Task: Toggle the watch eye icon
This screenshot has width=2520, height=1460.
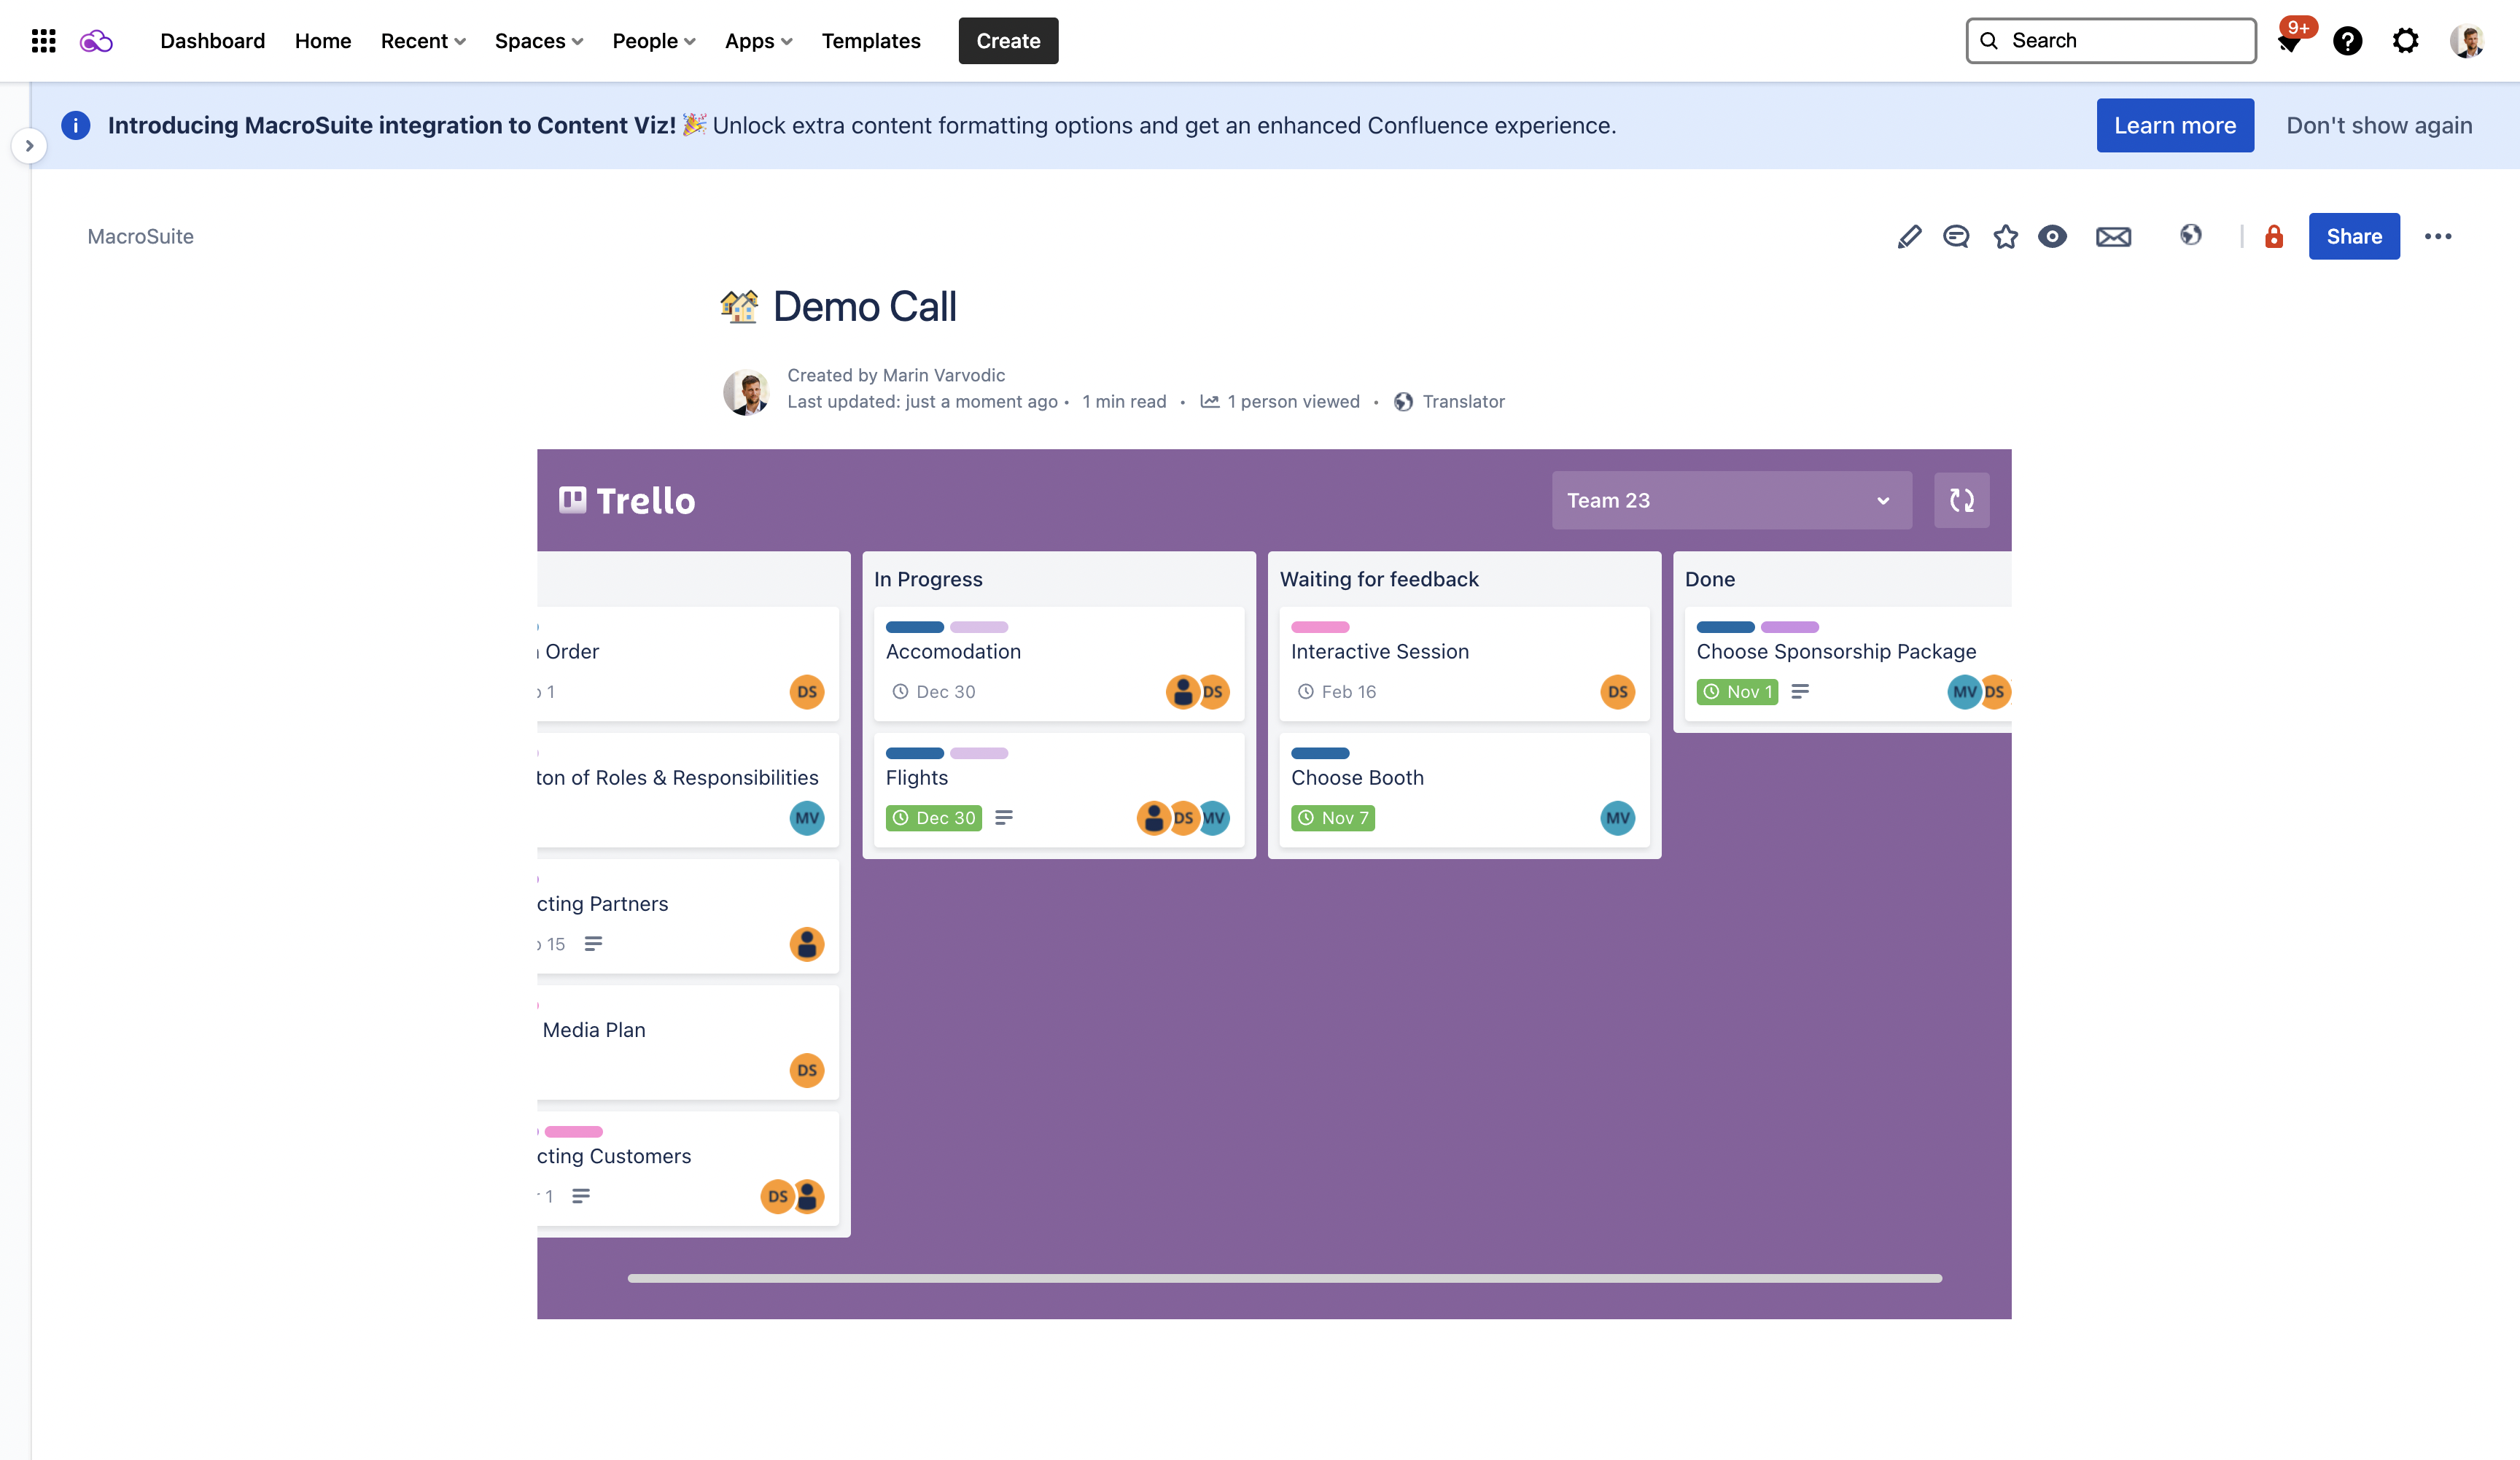Action: pyautogui.click(x=2052, y=236)
